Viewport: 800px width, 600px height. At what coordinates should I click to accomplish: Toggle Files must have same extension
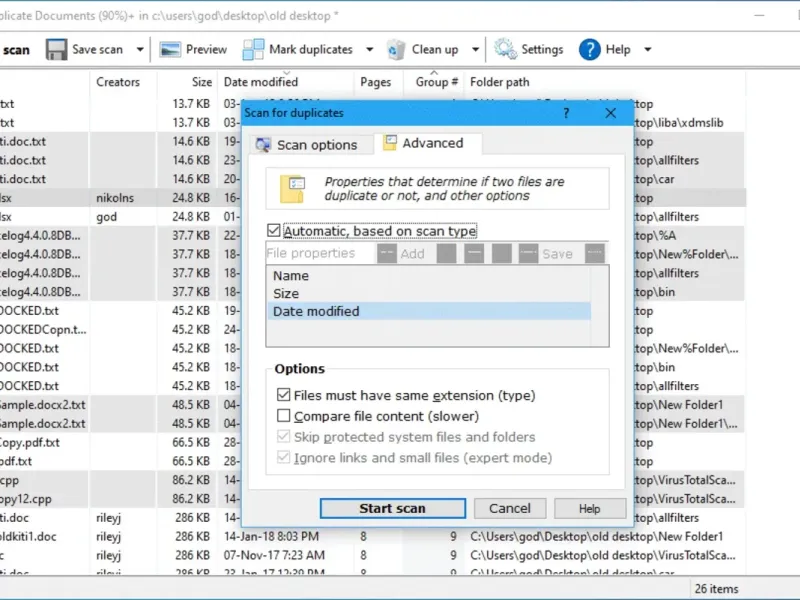click(x=283, y=395)
